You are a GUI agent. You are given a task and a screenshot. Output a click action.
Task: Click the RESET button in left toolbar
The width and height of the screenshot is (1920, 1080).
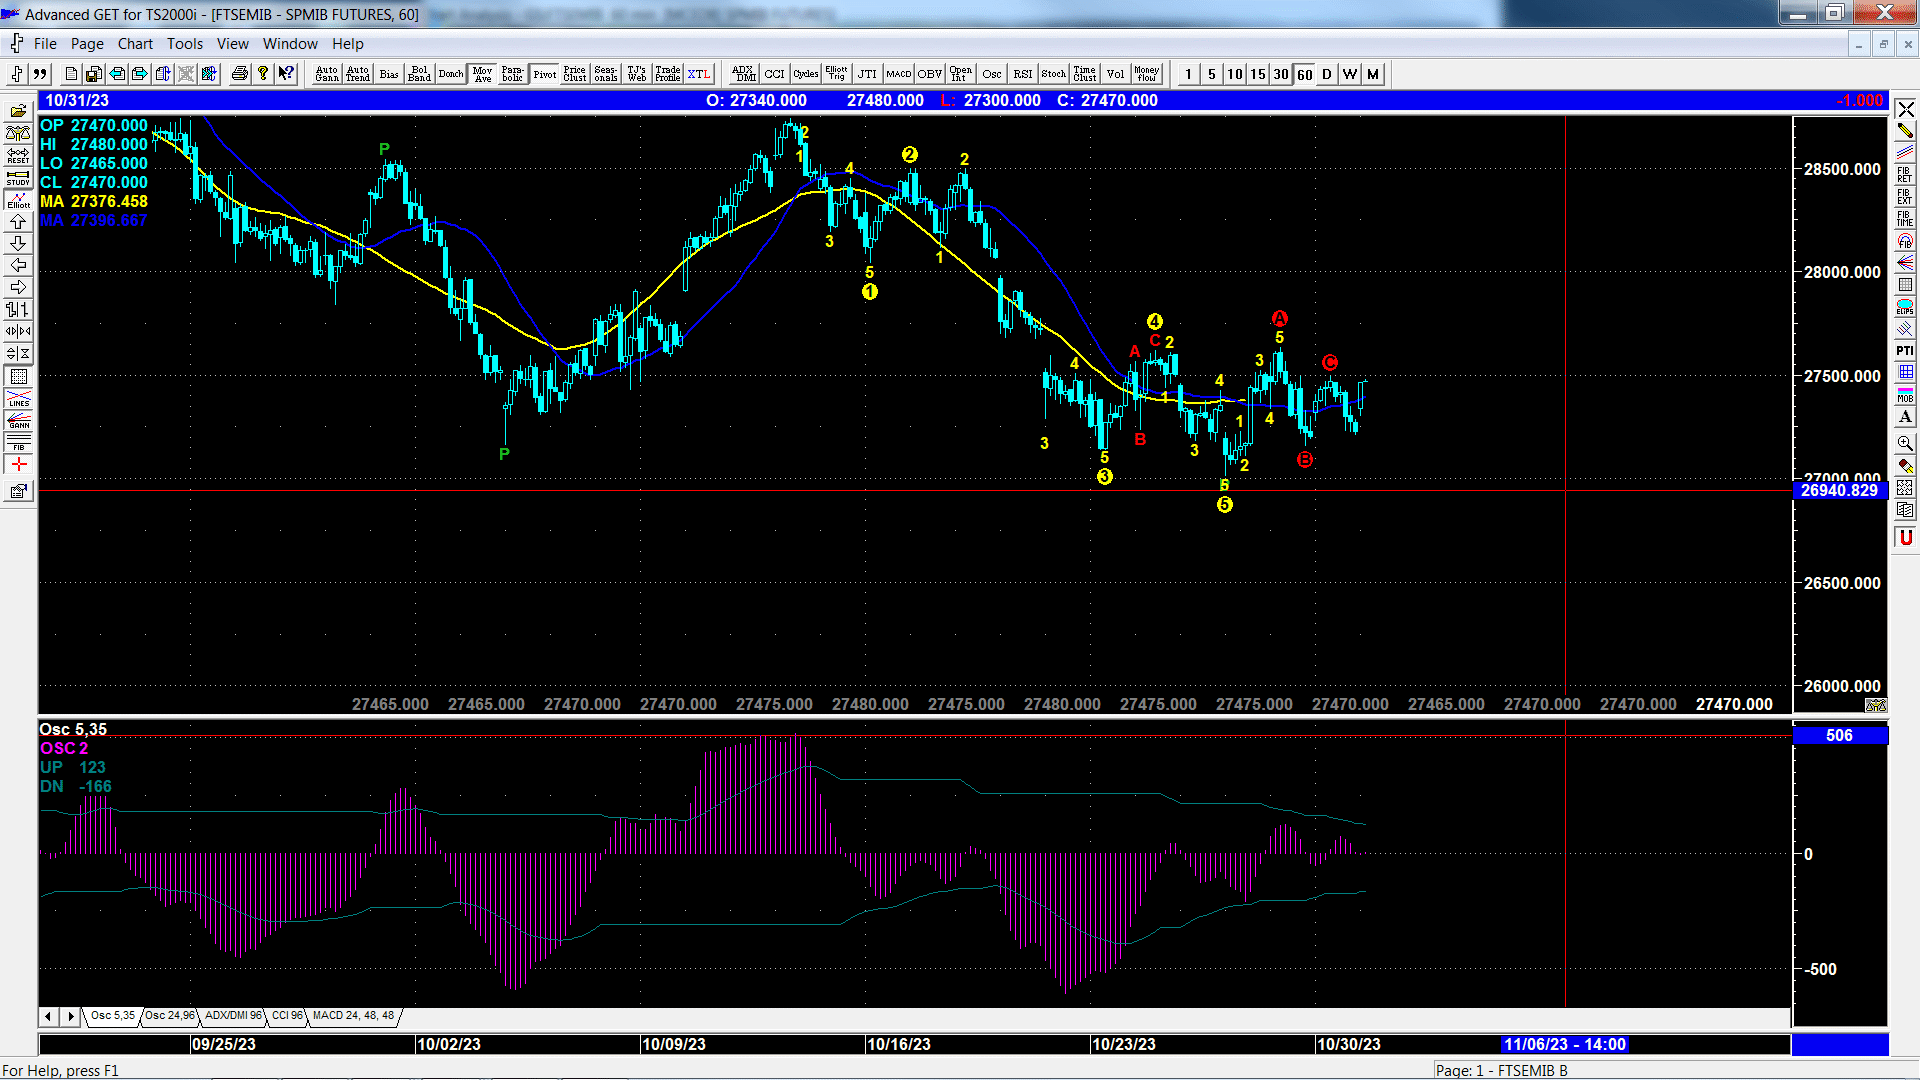pyautogui.click(x=18, y=156)
